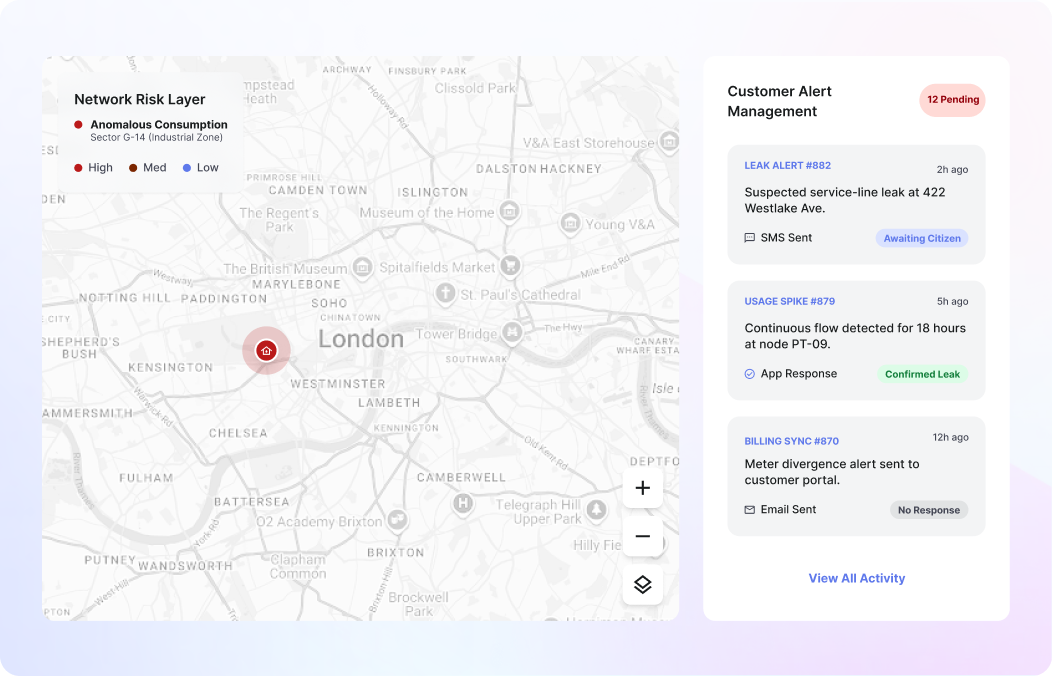Open the Billing Sync #870 heading
The image size is (1052, 676).
click(791, 441)
